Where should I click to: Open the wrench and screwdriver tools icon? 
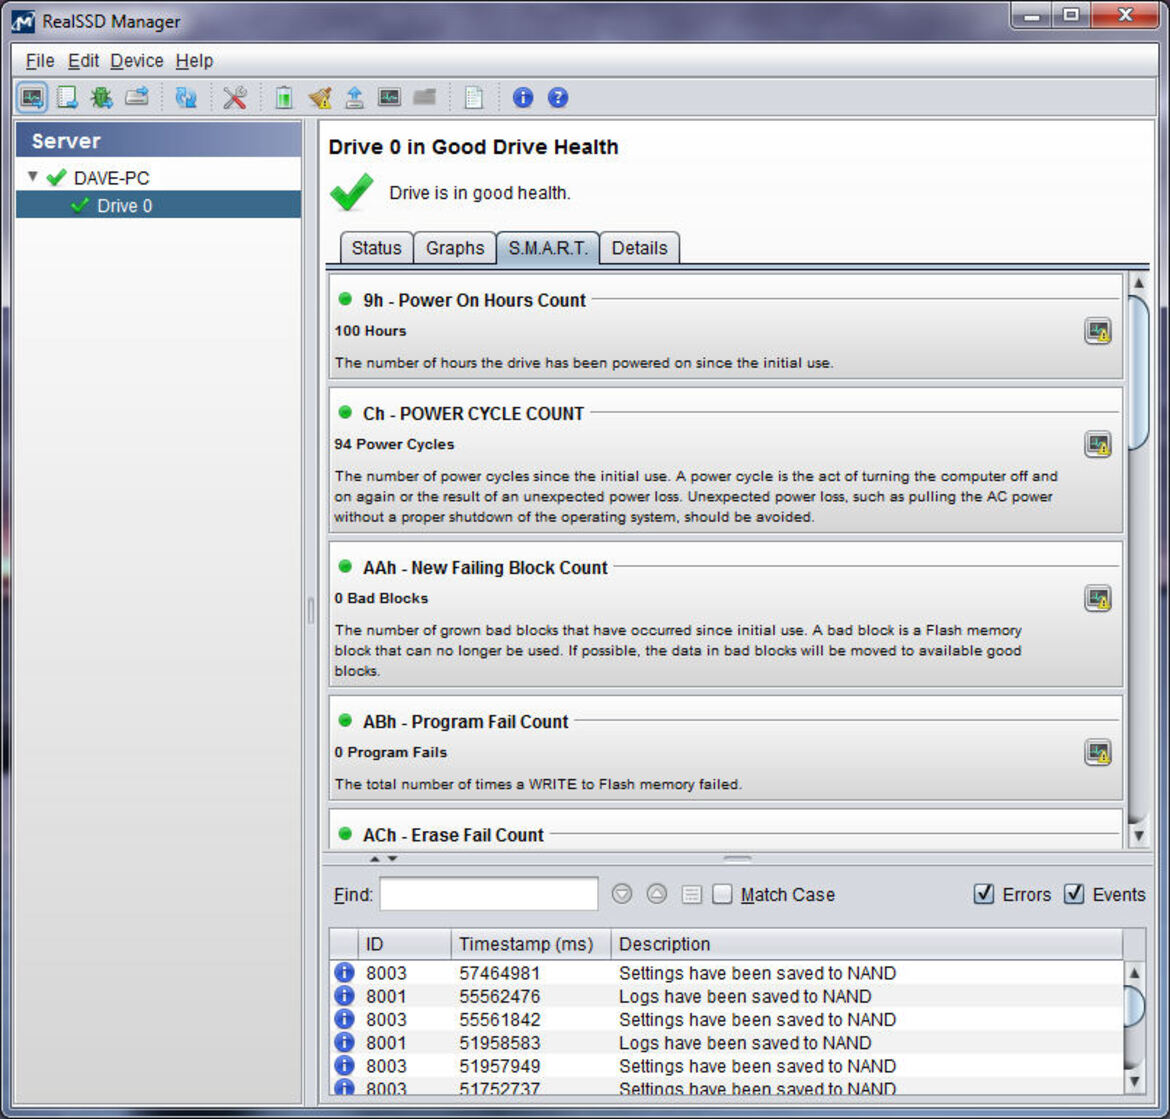click(235, 98)
